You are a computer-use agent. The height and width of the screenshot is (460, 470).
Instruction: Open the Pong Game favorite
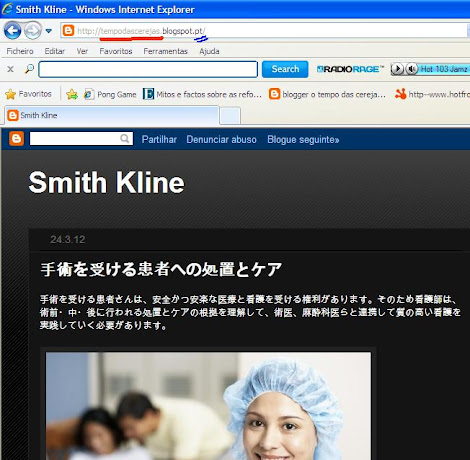[110, 94]
